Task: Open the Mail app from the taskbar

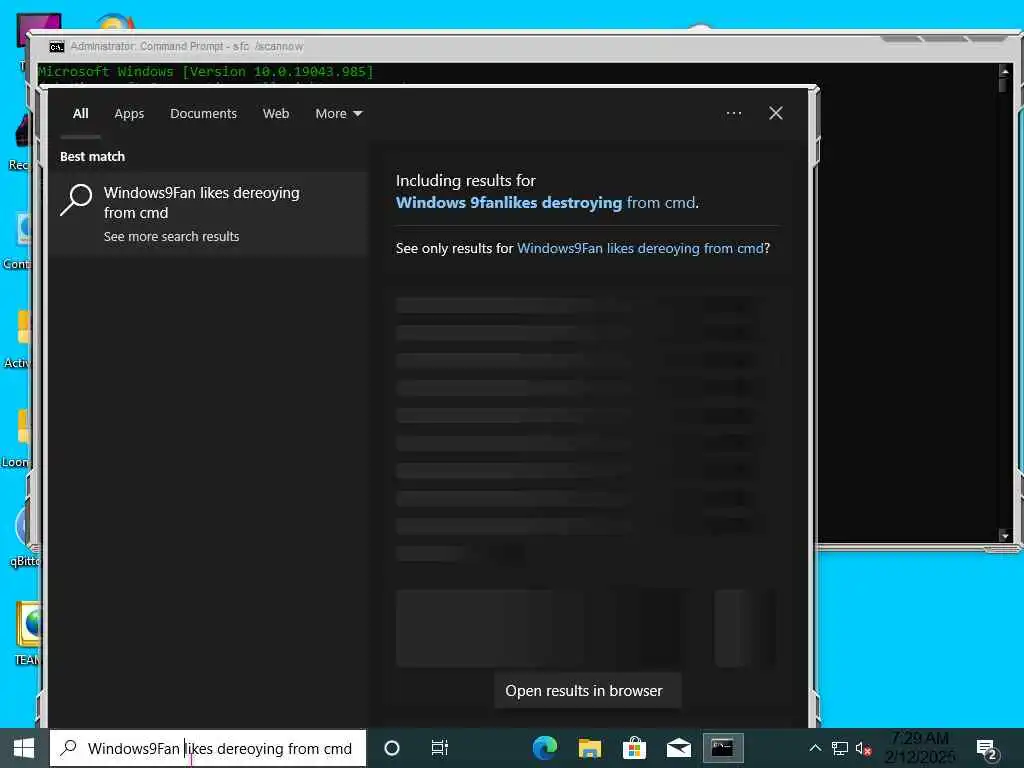Action: coord(679,748)
